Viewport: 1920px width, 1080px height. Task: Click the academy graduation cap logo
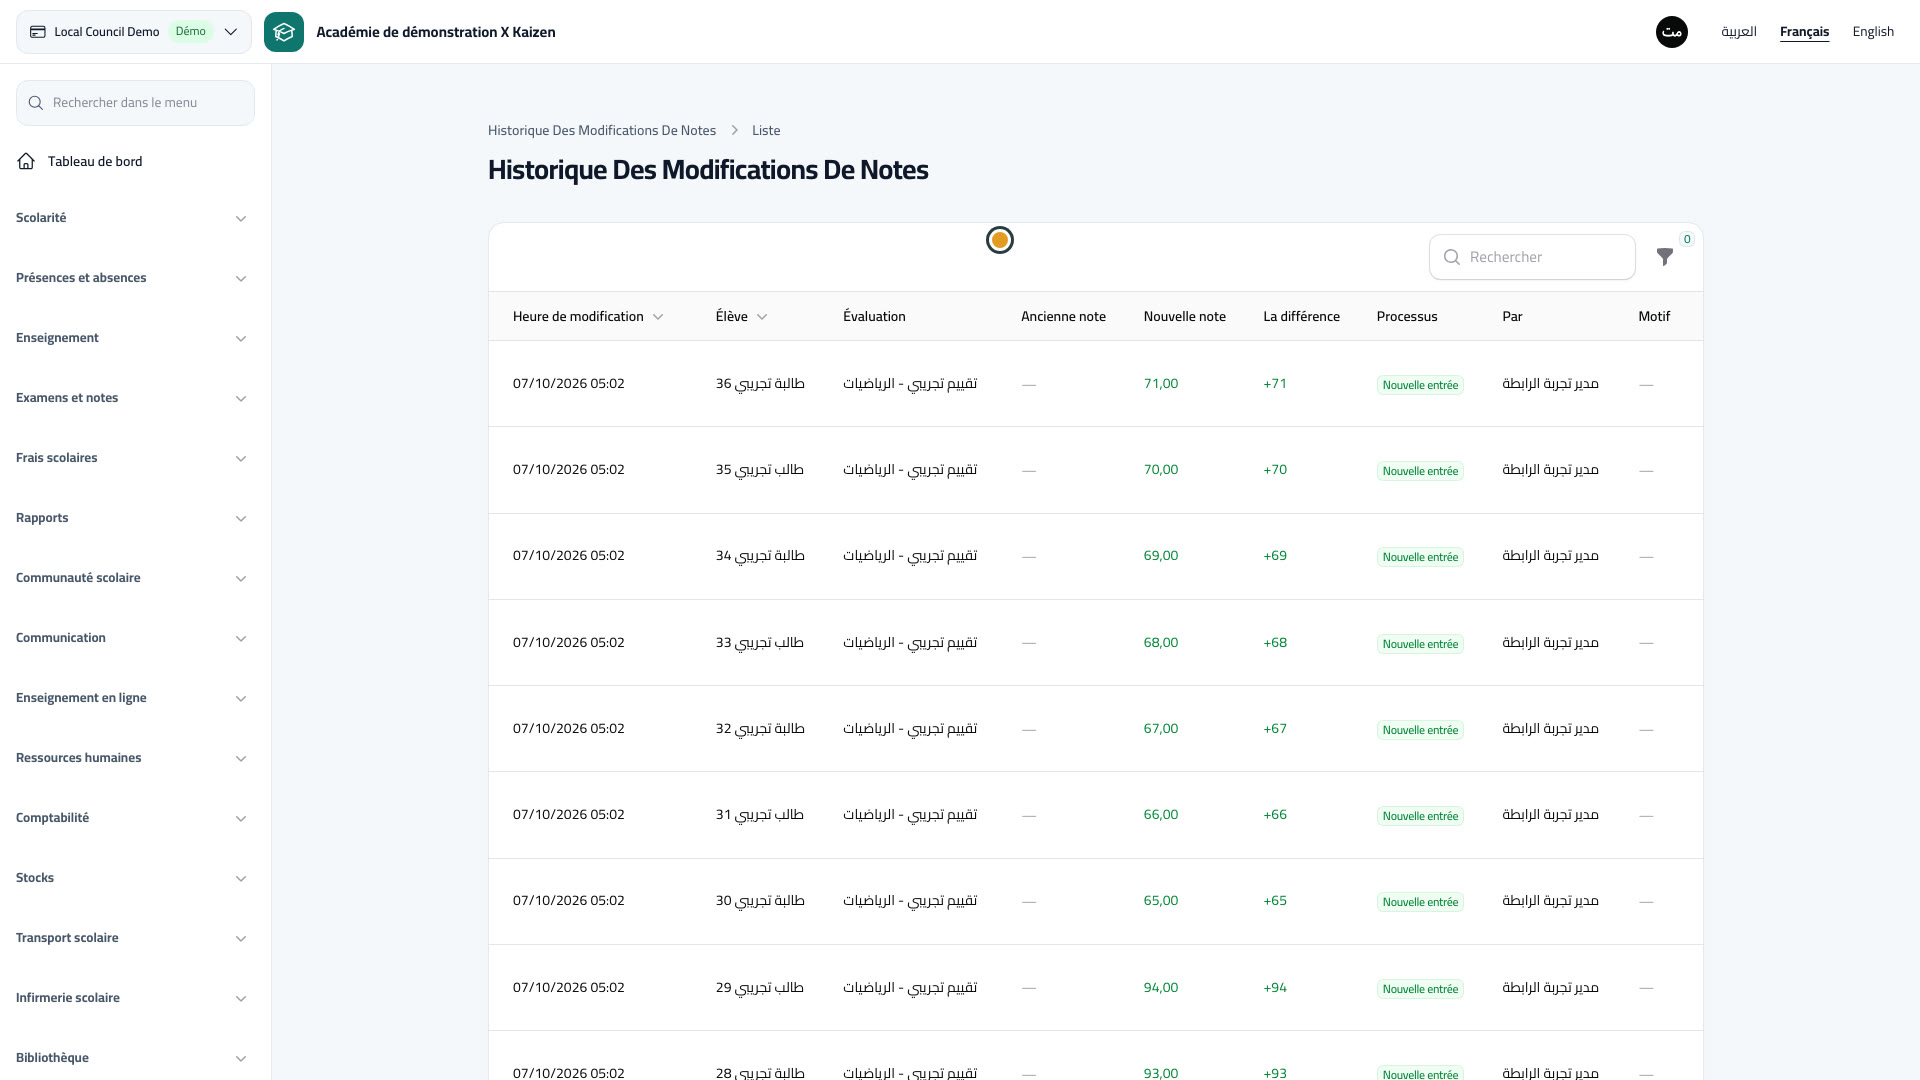point(284,32)
